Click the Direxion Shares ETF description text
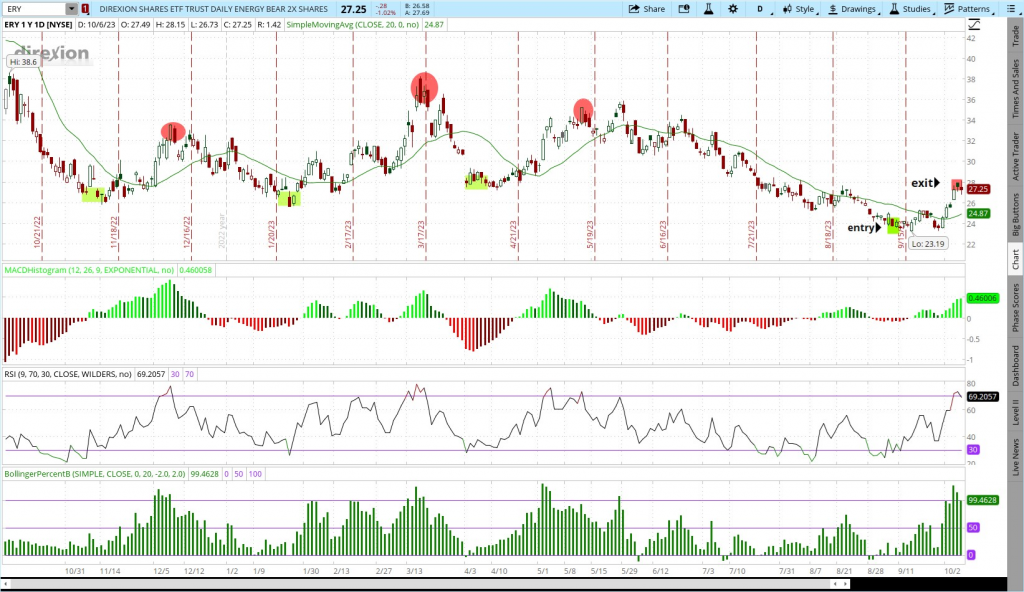Viewport: 1024px width, 592px height. coord(214,9)
